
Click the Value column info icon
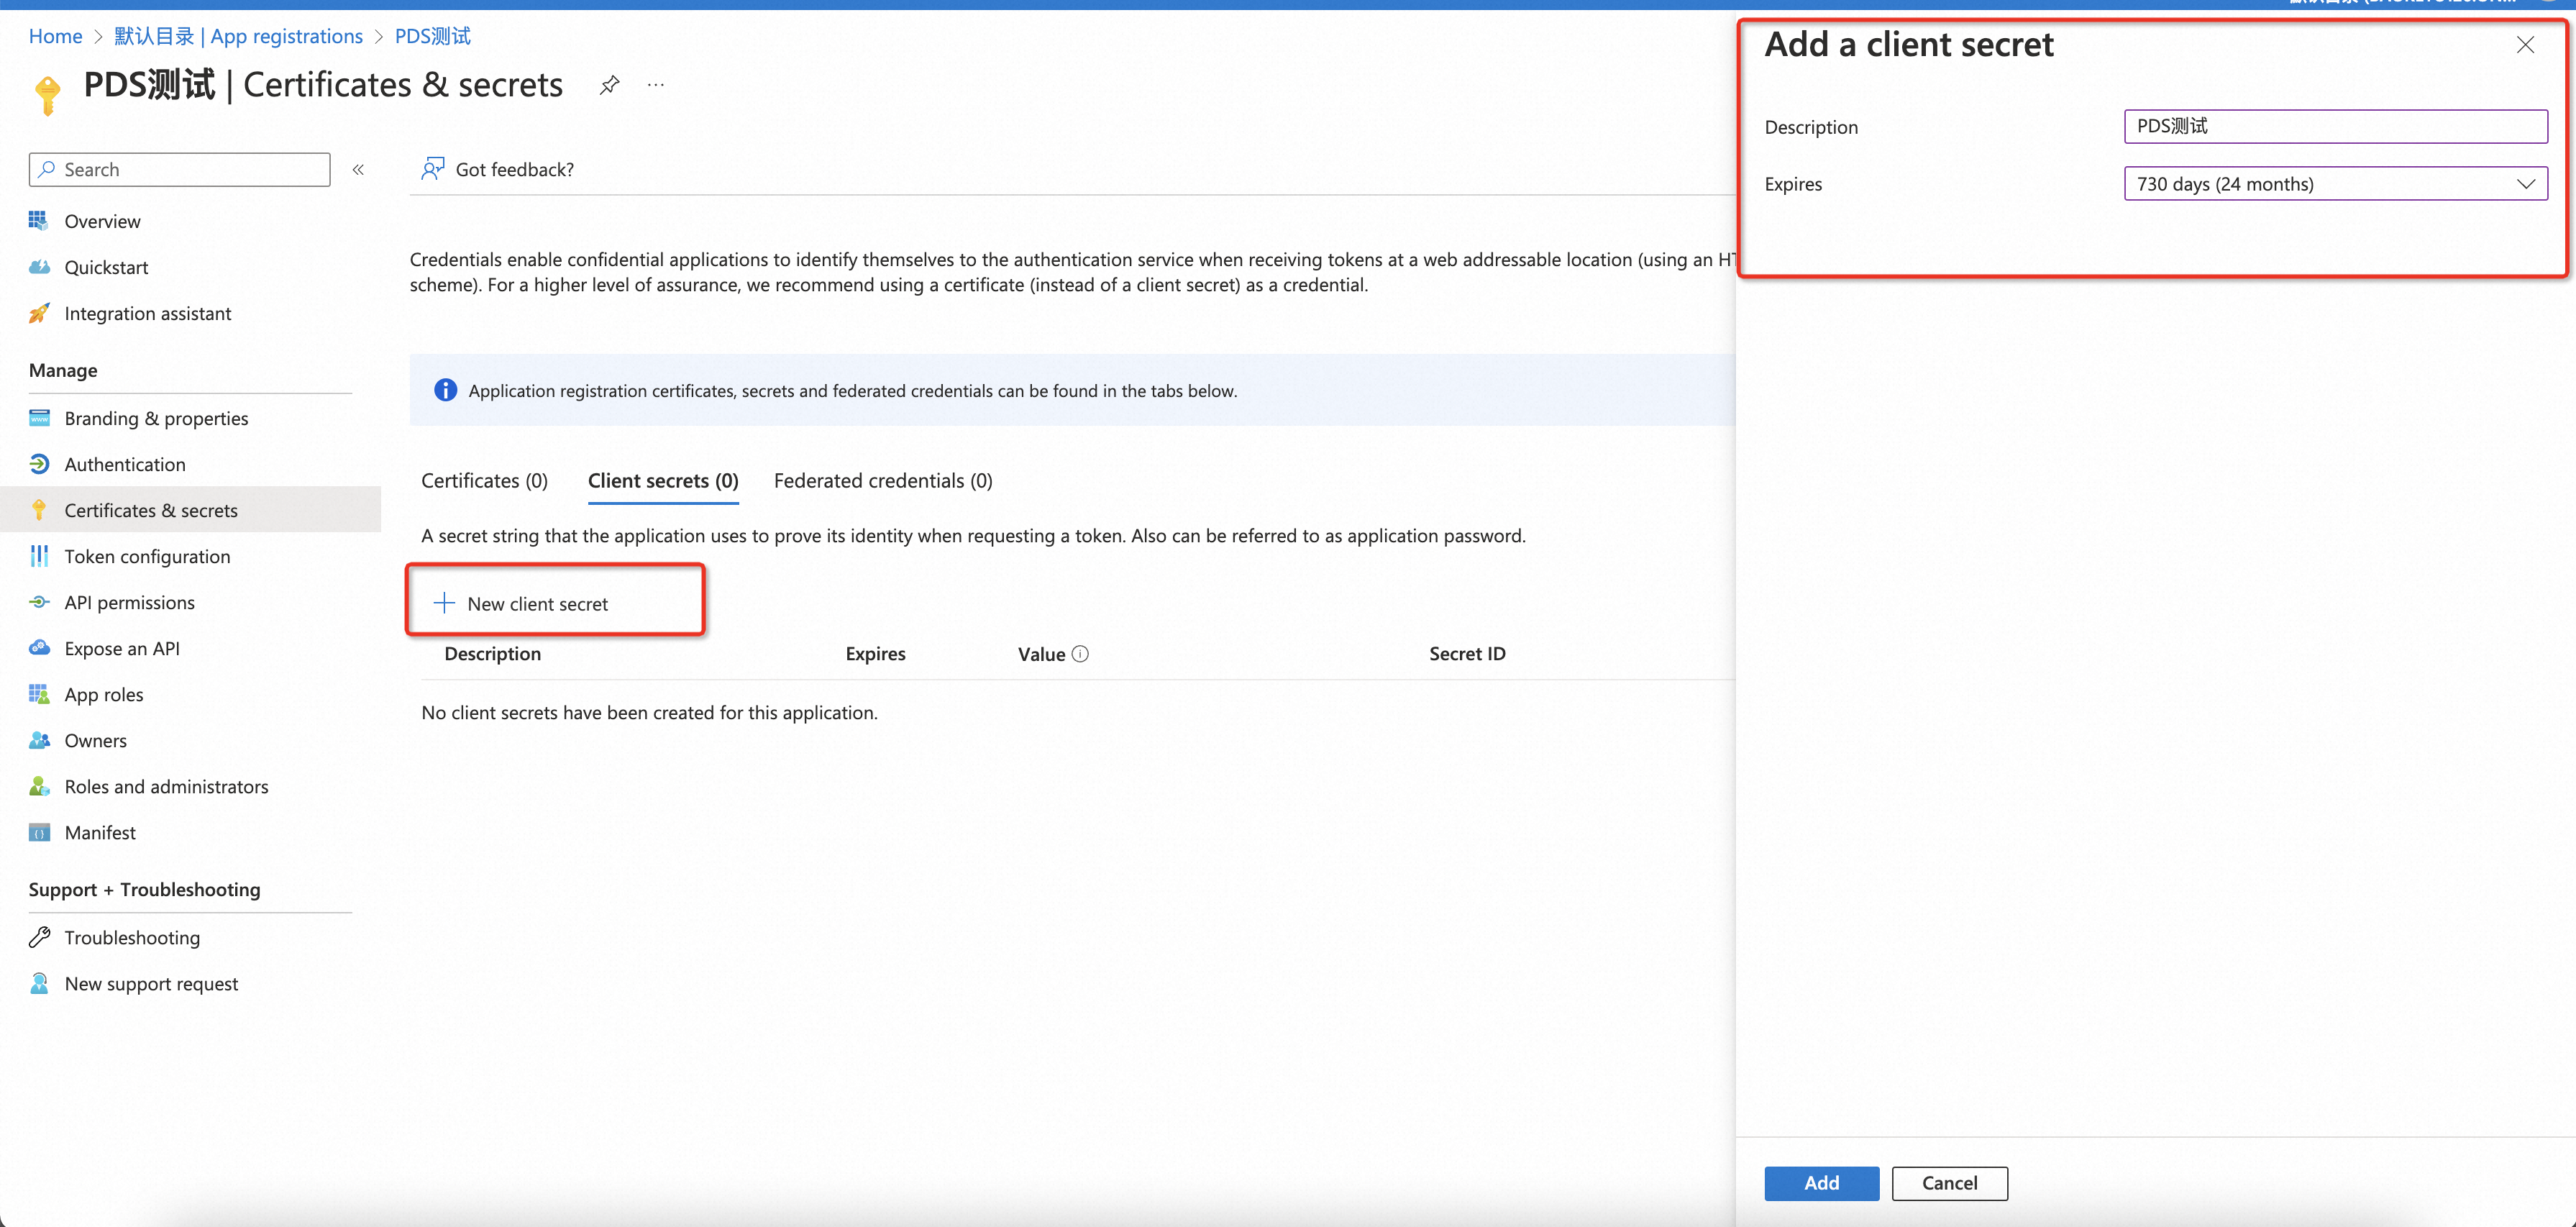pos(1080,654)
